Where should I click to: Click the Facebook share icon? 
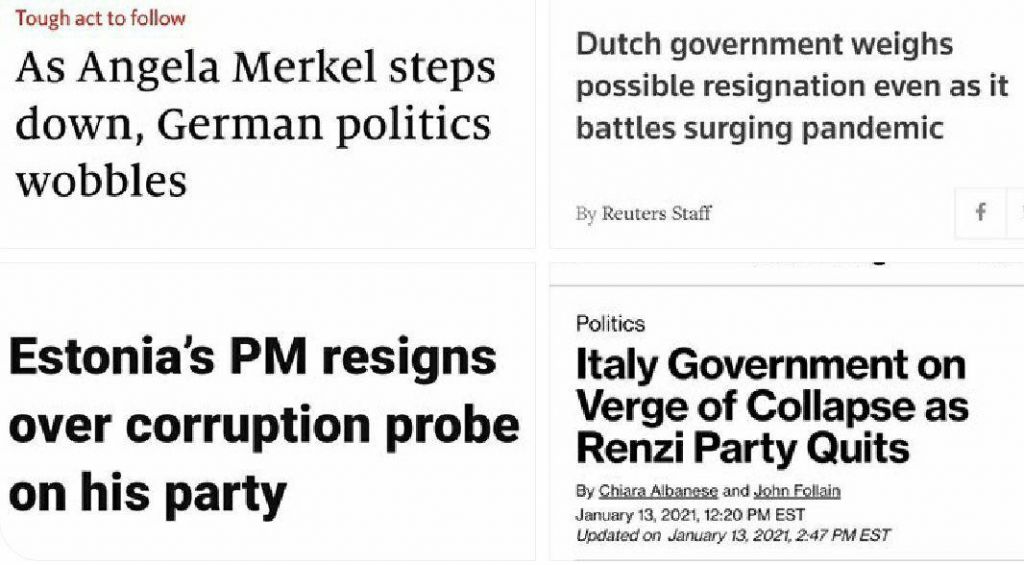(980, 212)
